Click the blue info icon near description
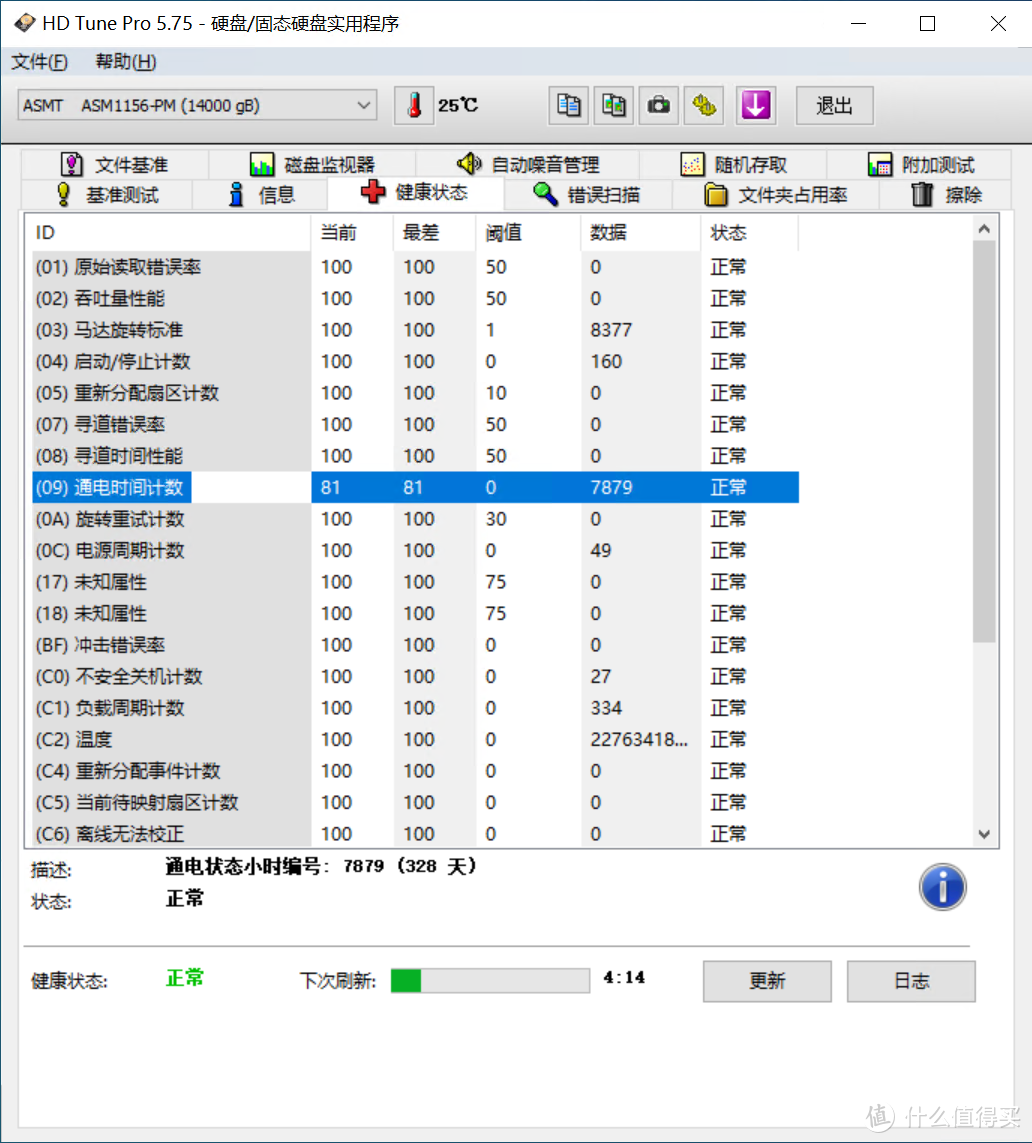Screen dimensions: 1032x1143 point(942,887)
